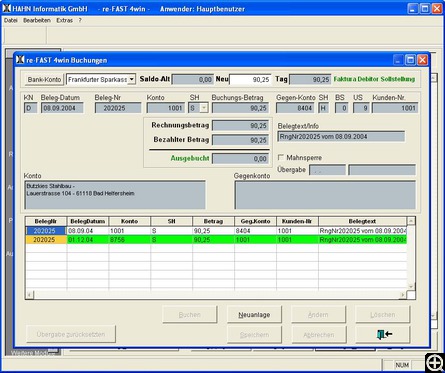This screenshot has width=445, height=373.
Task: Click the KN field showing D
Action: pyautogui.click(x=30, y=108)
